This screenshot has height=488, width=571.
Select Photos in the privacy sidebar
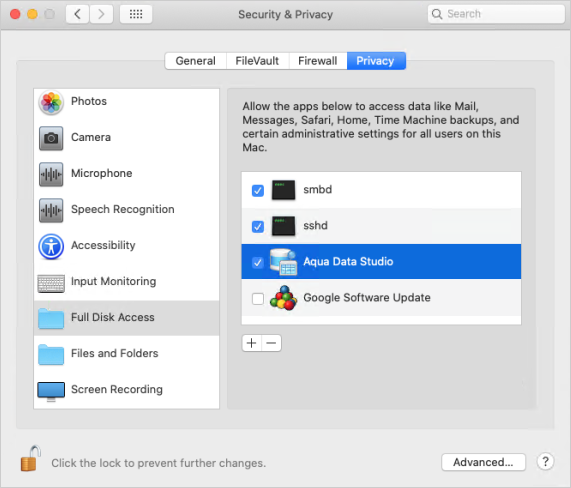point(126,102)
